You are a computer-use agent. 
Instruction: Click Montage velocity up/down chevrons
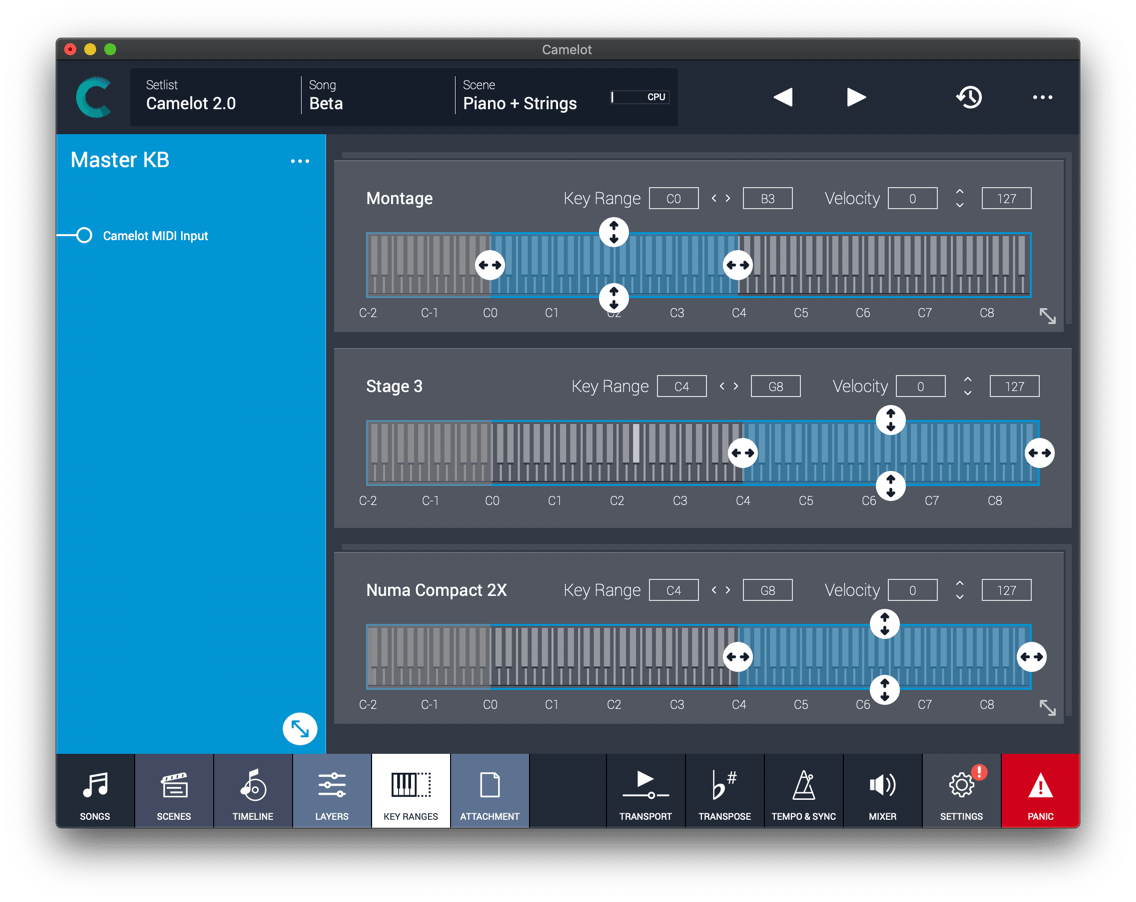960,199
